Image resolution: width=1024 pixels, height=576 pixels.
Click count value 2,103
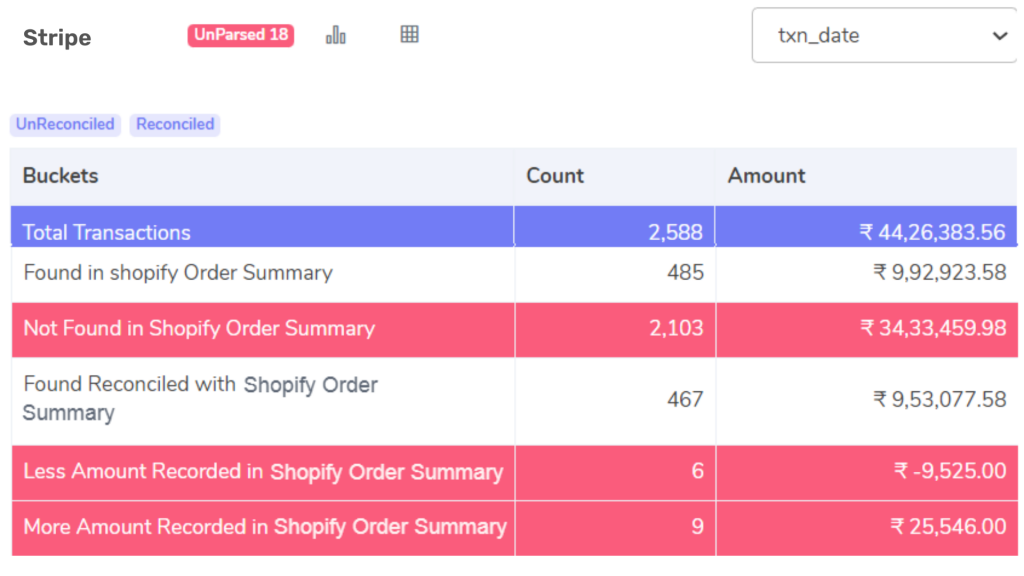point(676,328)
